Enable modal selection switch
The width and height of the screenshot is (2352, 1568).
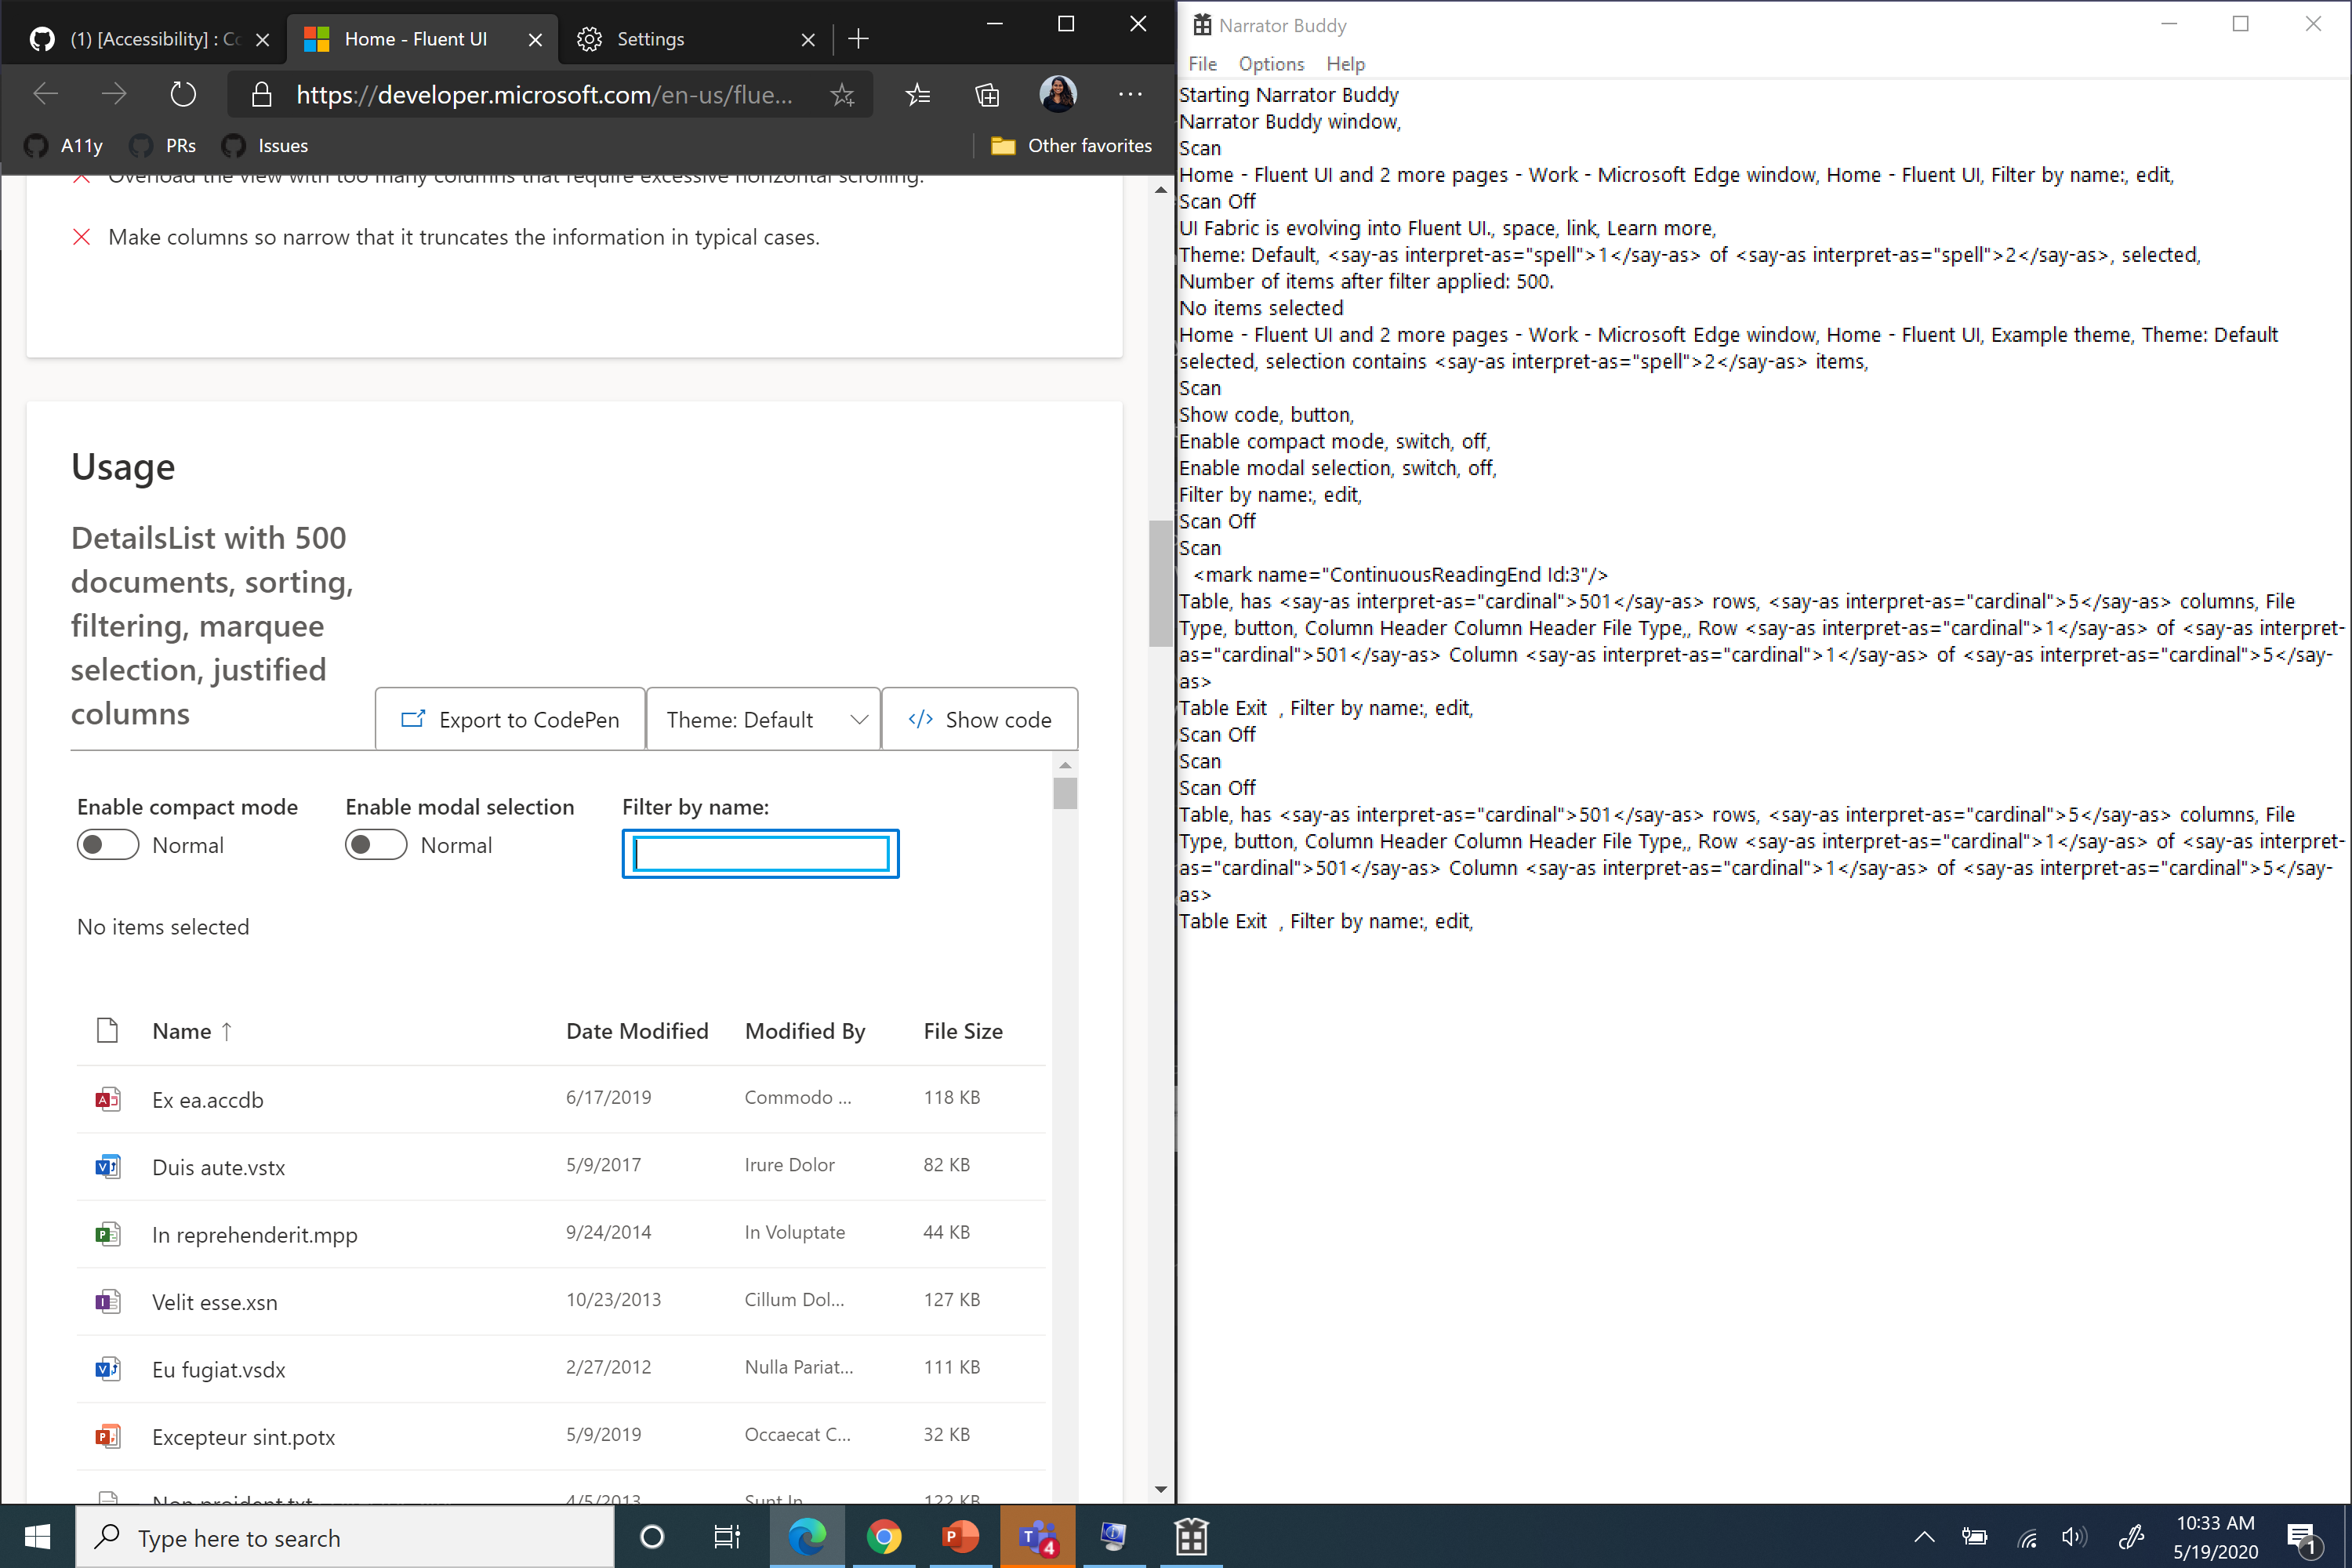coord(375,844)
